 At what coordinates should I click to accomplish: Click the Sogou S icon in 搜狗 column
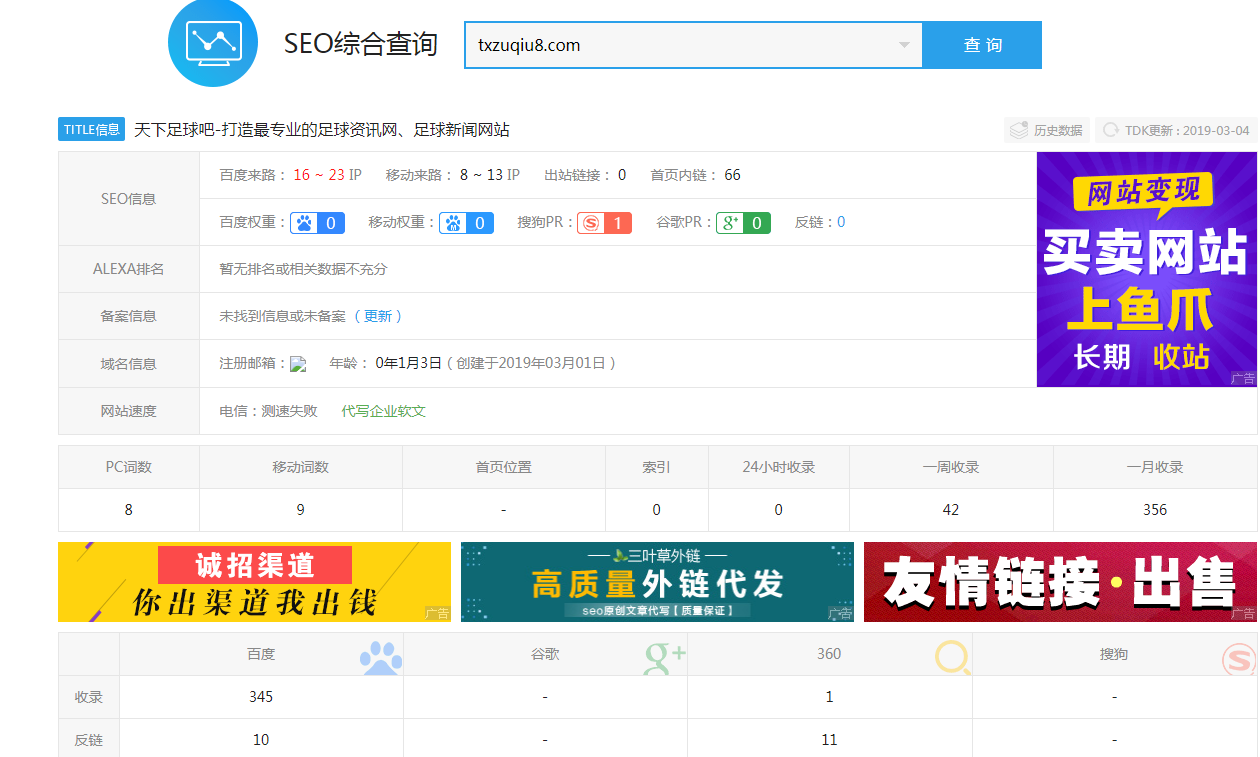click(1239, 658)
